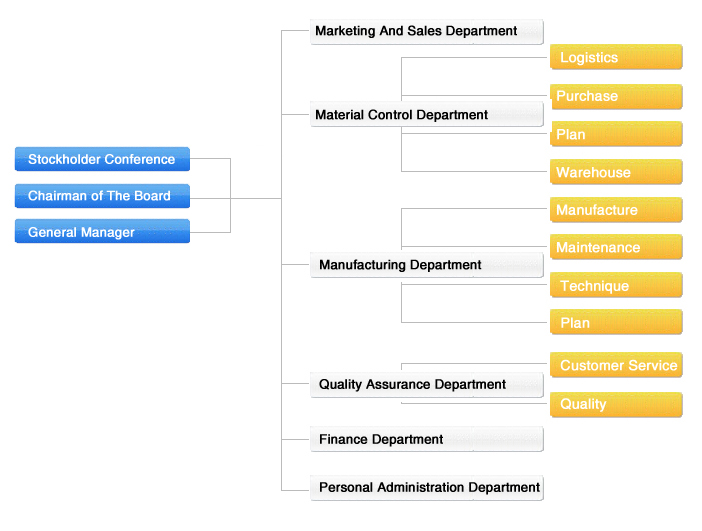The image size is (702, 531).
Task: Click the Manufacture orange box
Action: (x=616, y=210)
